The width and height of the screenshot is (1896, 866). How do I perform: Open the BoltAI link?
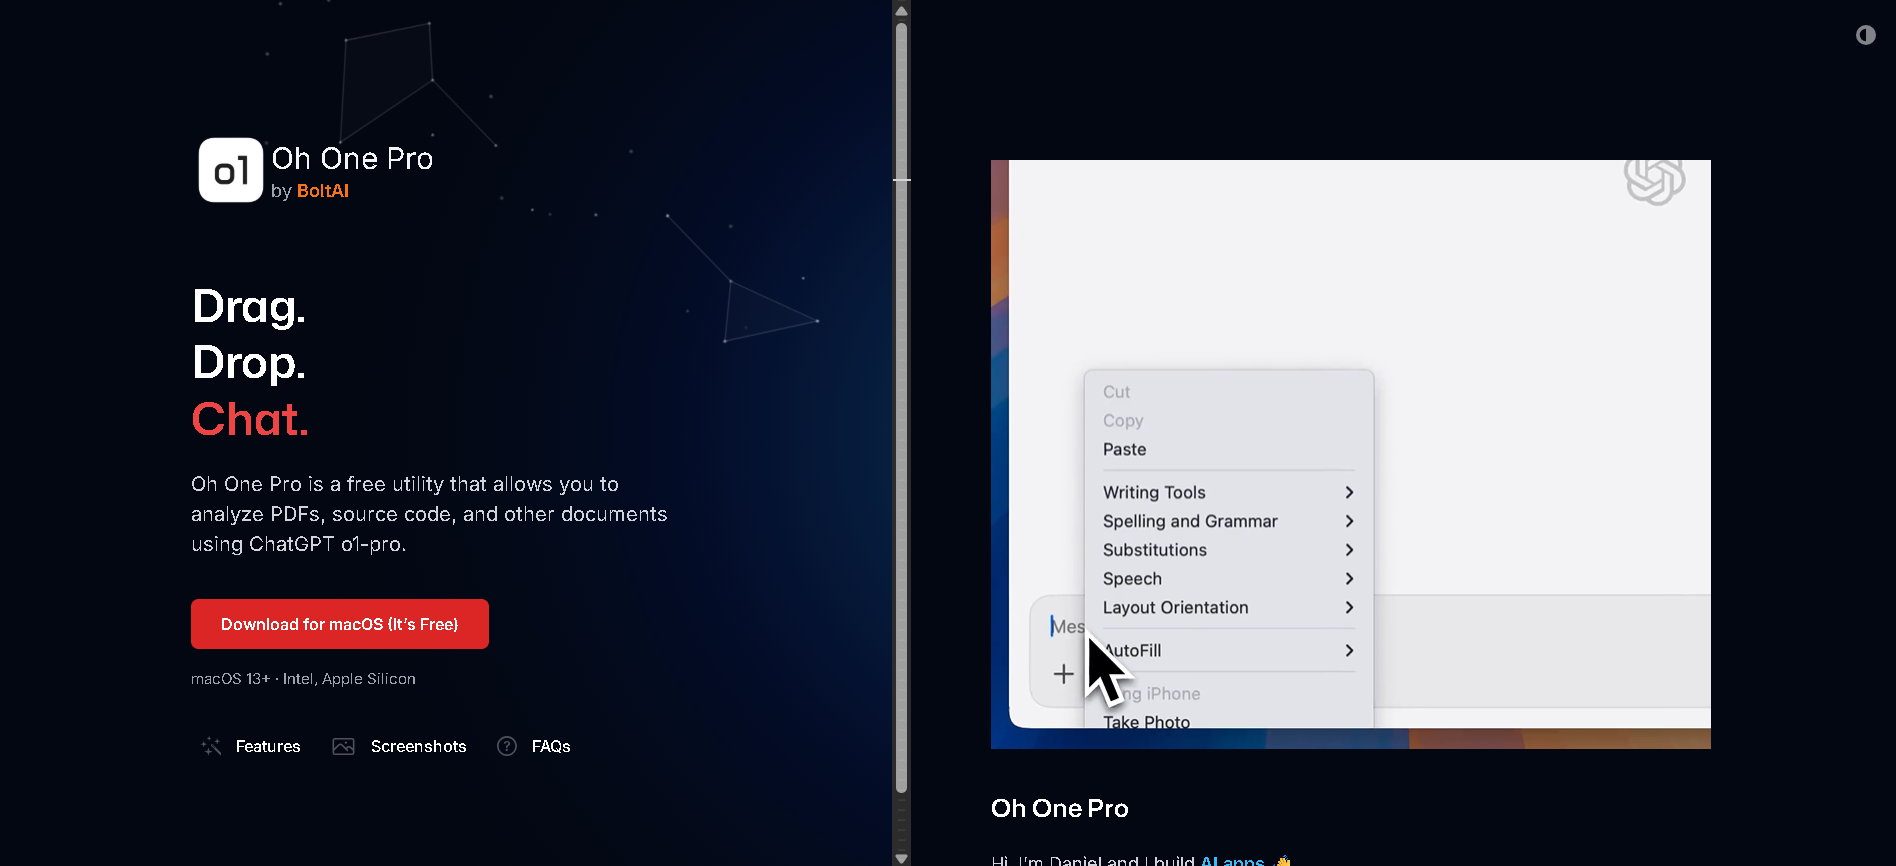322,191
